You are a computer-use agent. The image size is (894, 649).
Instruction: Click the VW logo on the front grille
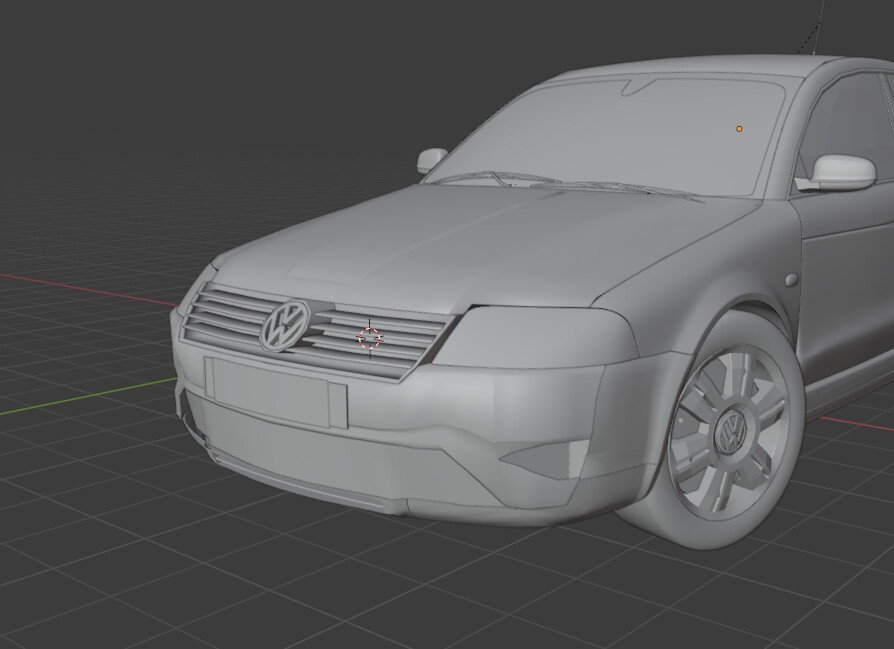coord(285,326)
